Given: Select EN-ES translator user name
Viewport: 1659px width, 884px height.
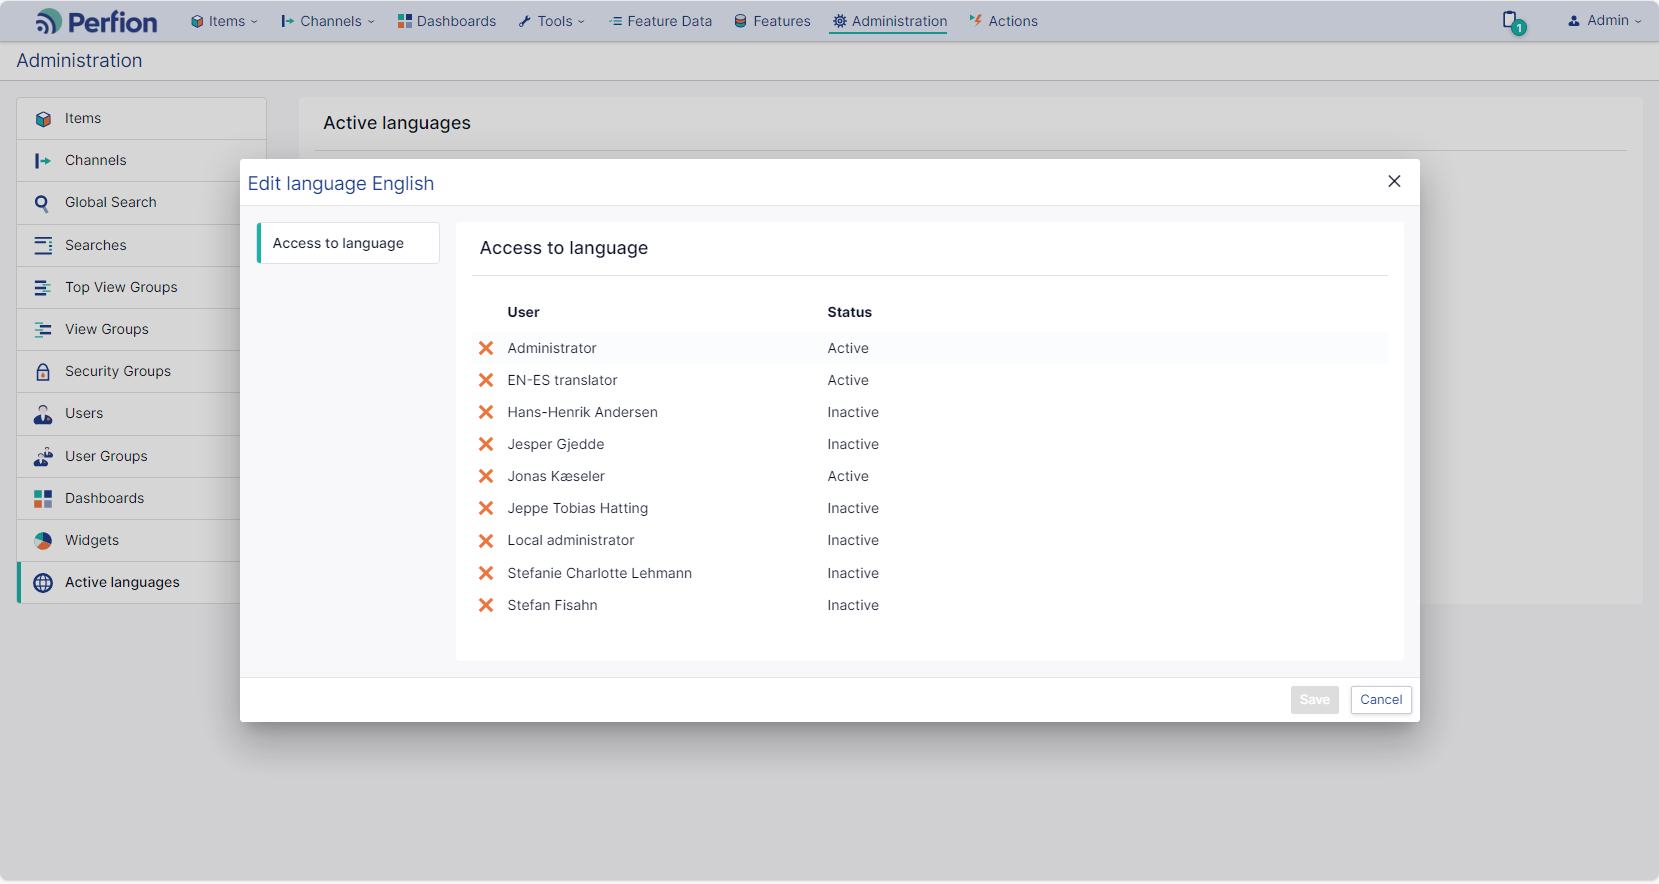Looking at the screenshot, I should point(562,380).
